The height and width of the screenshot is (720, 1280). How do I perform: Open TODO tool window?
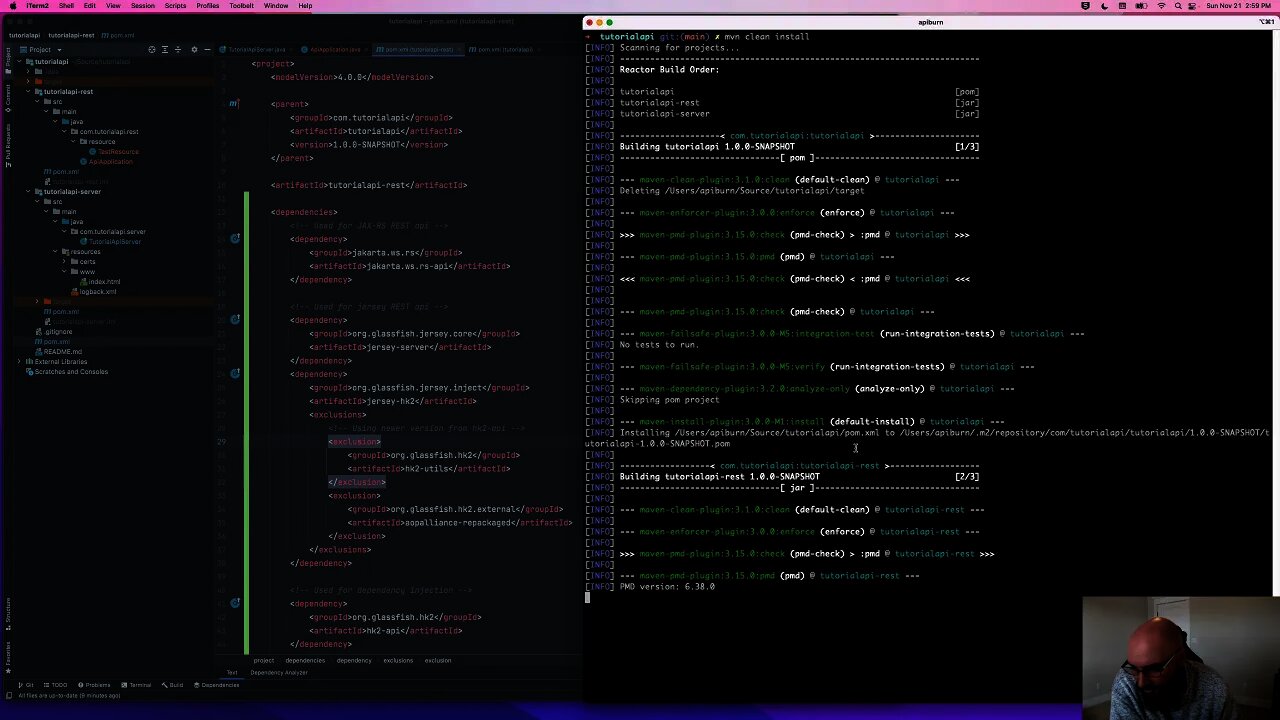click(56, 685)
